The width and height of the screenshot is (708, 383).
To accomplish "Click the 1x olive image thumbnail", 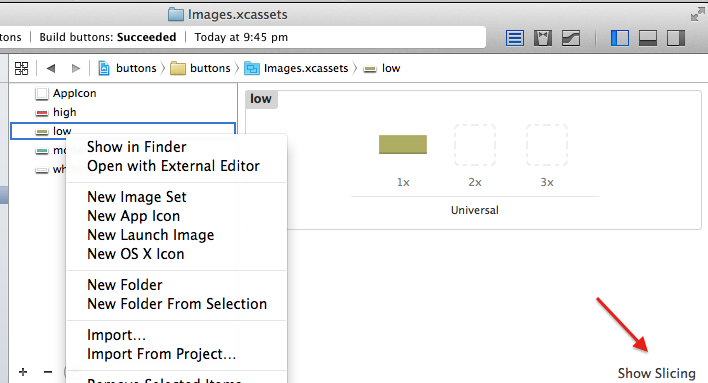I will pyautogui.click(x=403, y=145).
